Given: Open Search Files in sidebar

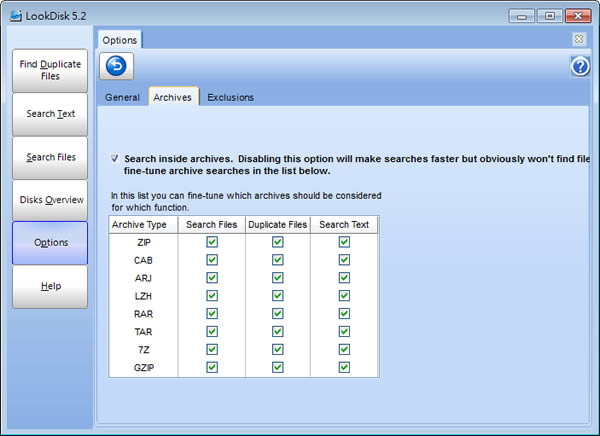Looking at the screenshot, I should click(x=50, y=157).
